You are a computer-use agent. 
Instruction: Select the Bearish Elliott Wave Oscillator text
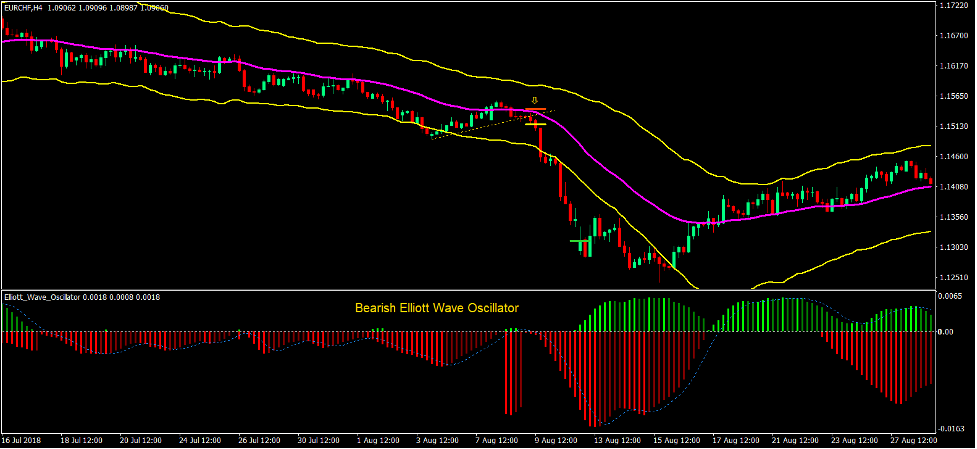[x=436, y=307]
